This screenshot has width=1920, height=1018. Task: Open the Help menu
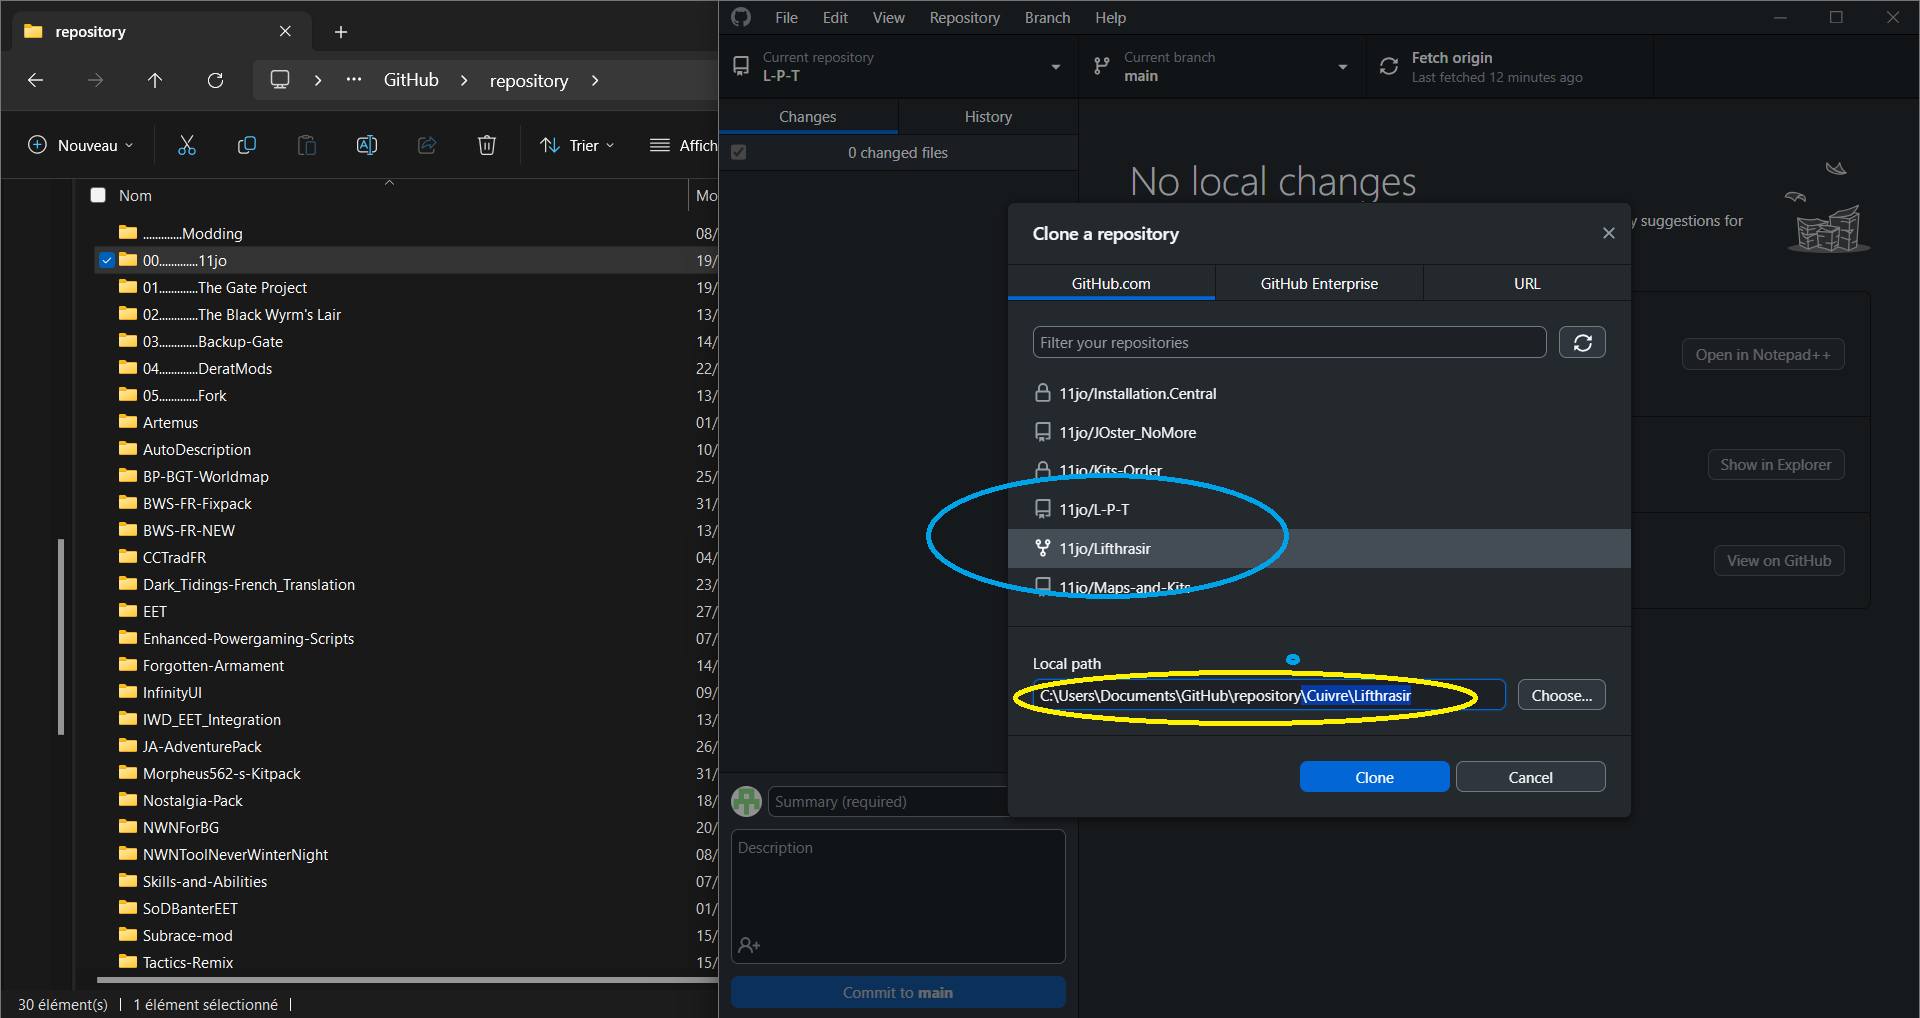1110,18
